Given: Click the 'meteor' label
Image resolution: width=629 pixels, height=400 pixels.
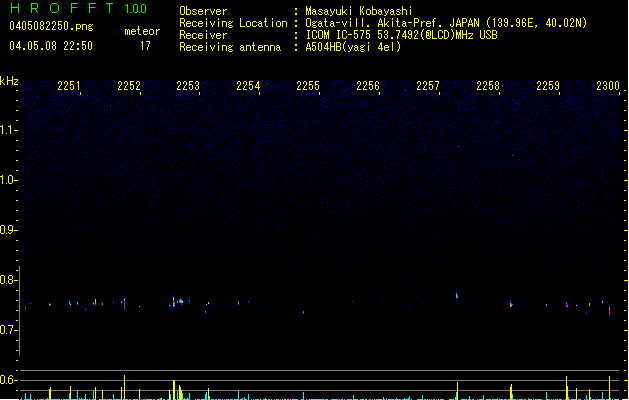Looking at the screenshot, I should [x=142, y=31].
